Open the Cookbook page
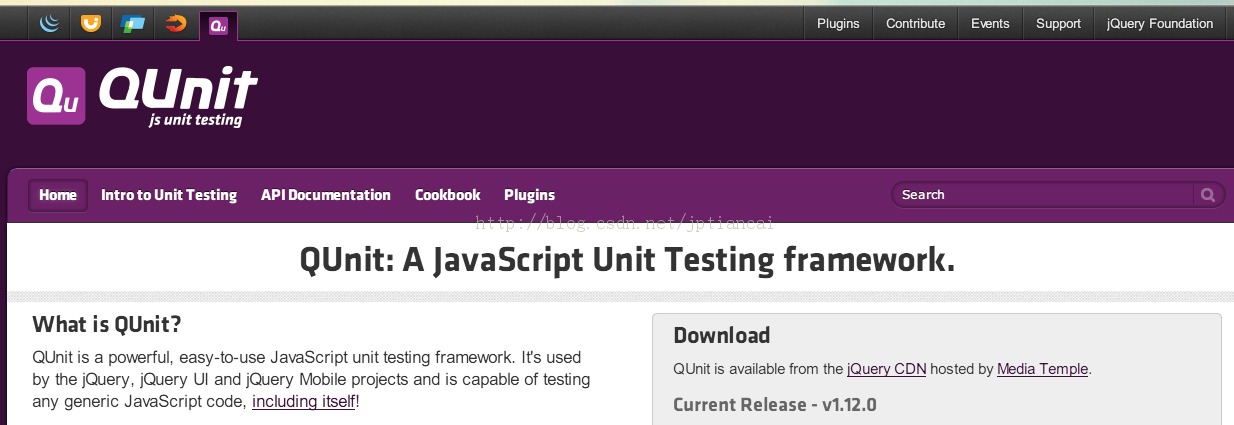 tap(448, 195)
